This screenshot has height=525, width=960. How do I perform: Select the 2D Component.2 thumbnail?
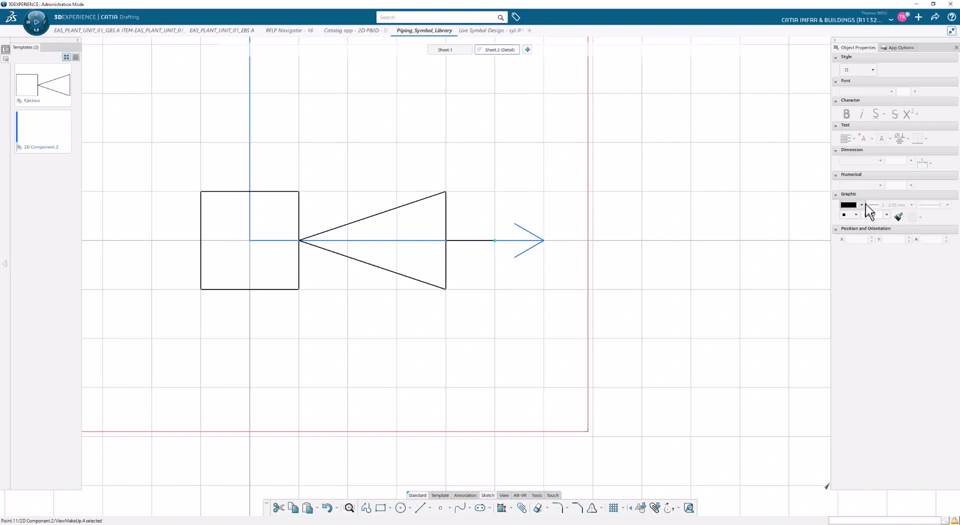[x=43, y=131]
